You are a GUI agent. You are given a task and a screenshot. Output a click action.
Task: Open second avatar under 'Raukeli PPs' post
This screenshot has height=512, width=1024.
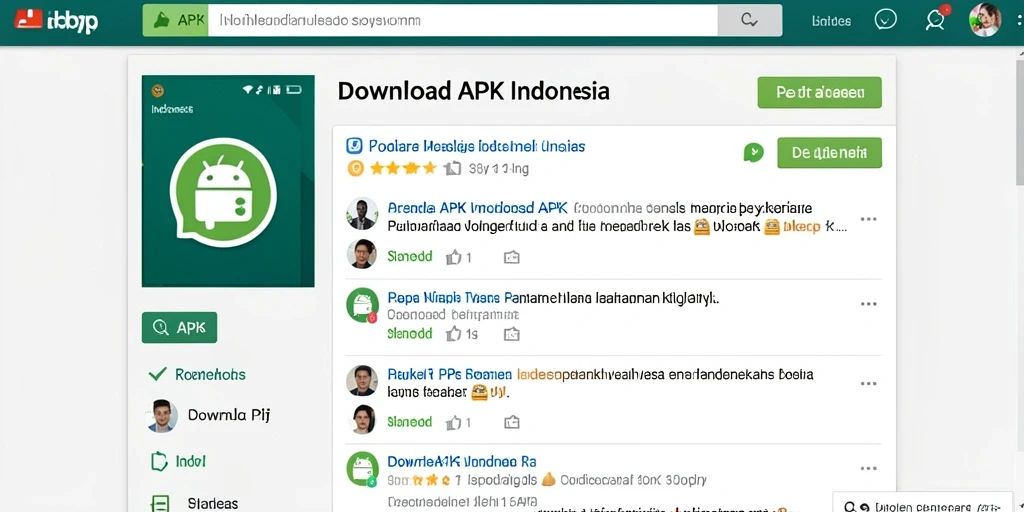363,419
